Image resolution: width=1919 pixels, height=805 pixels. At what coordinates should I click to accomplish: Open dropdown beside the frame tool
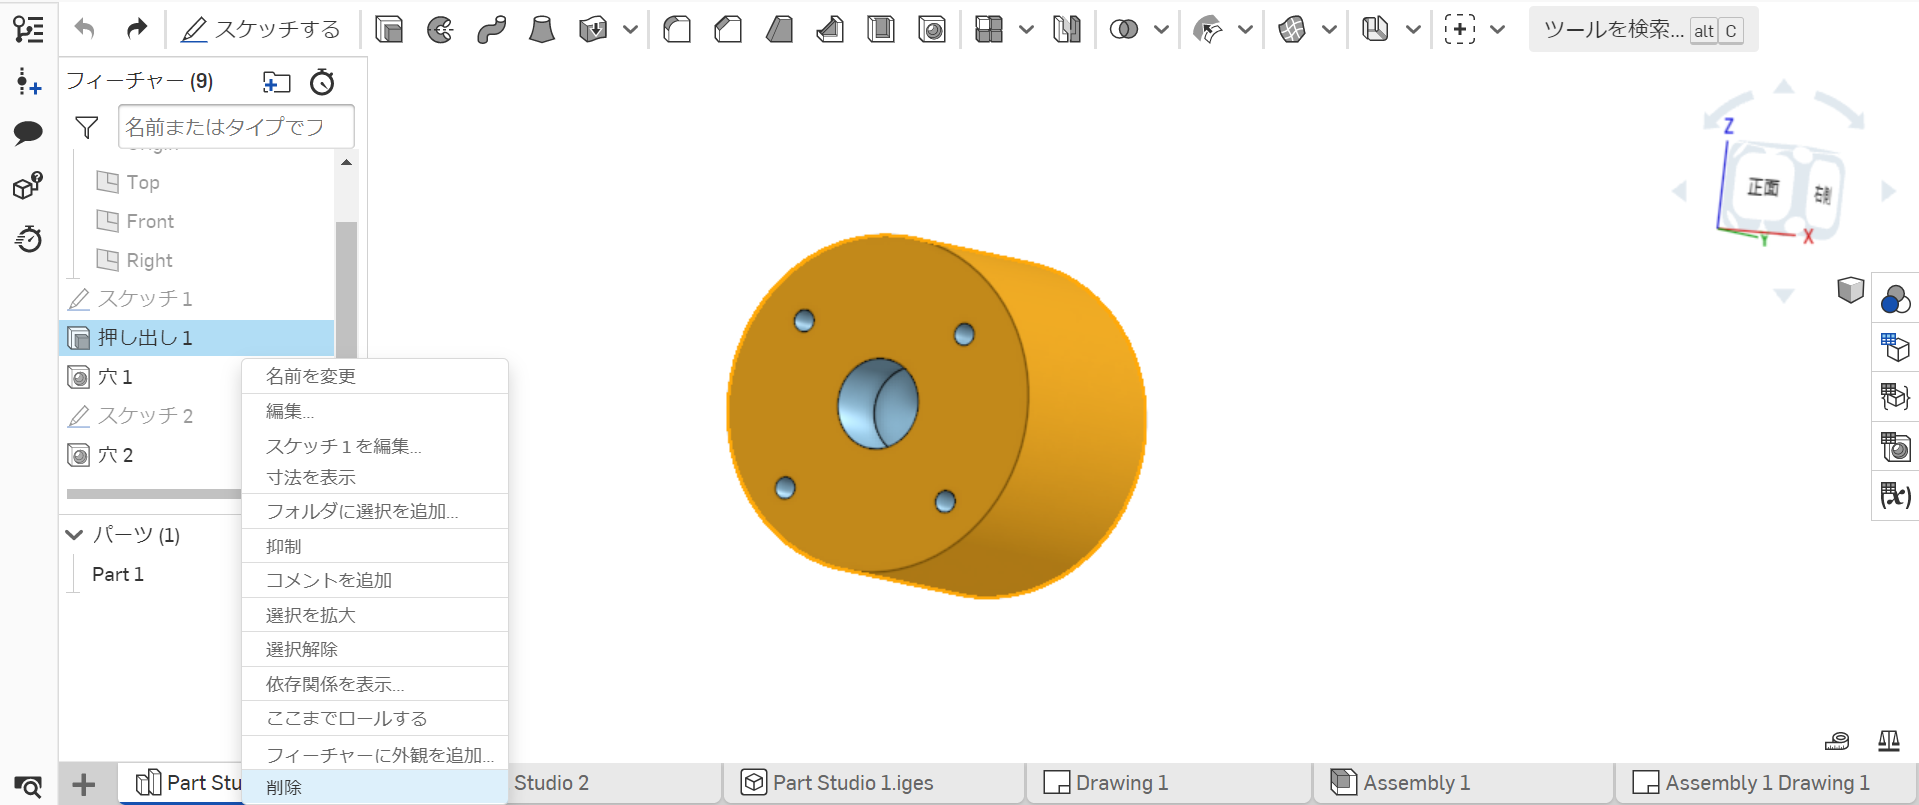click(1497, 30)
